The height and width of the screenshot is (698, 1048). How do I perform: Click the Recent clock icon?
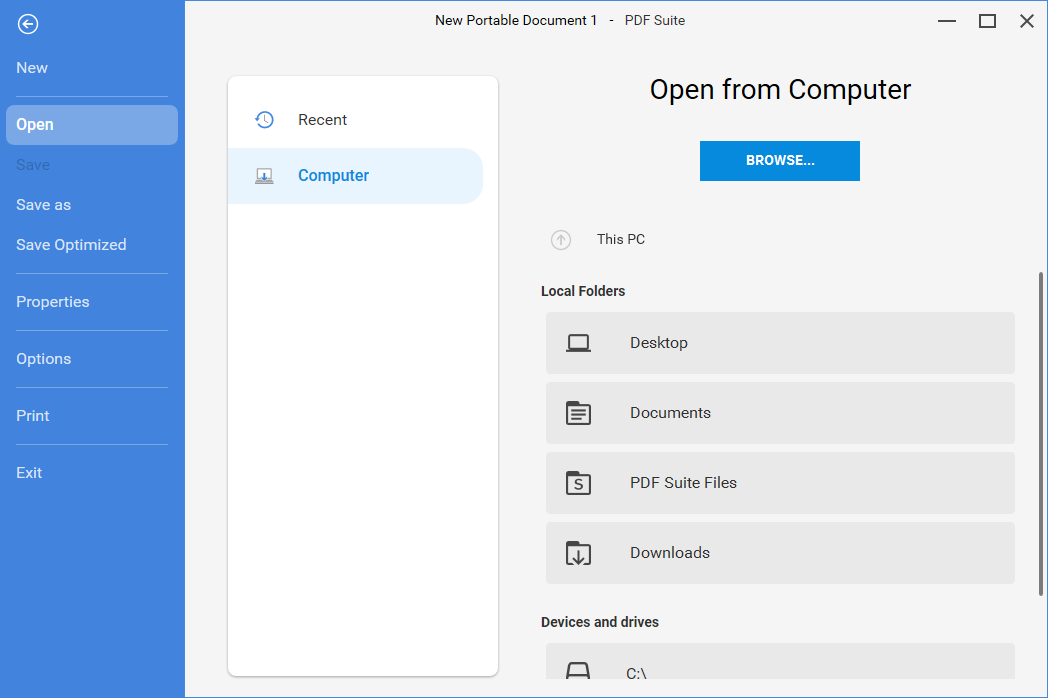[264, 120]
